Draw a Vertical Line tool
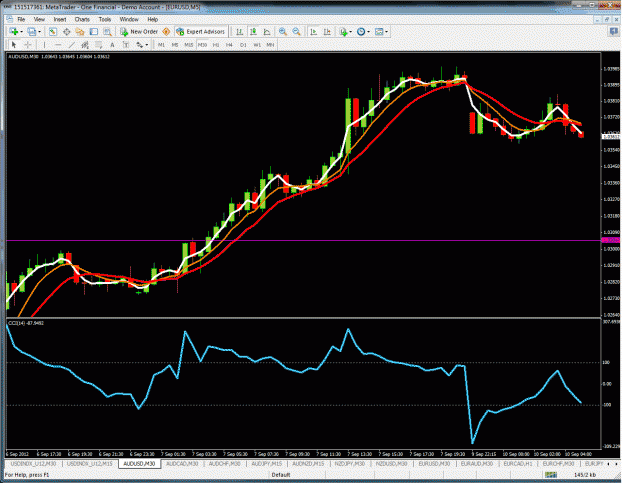 (x=44, y=45)
